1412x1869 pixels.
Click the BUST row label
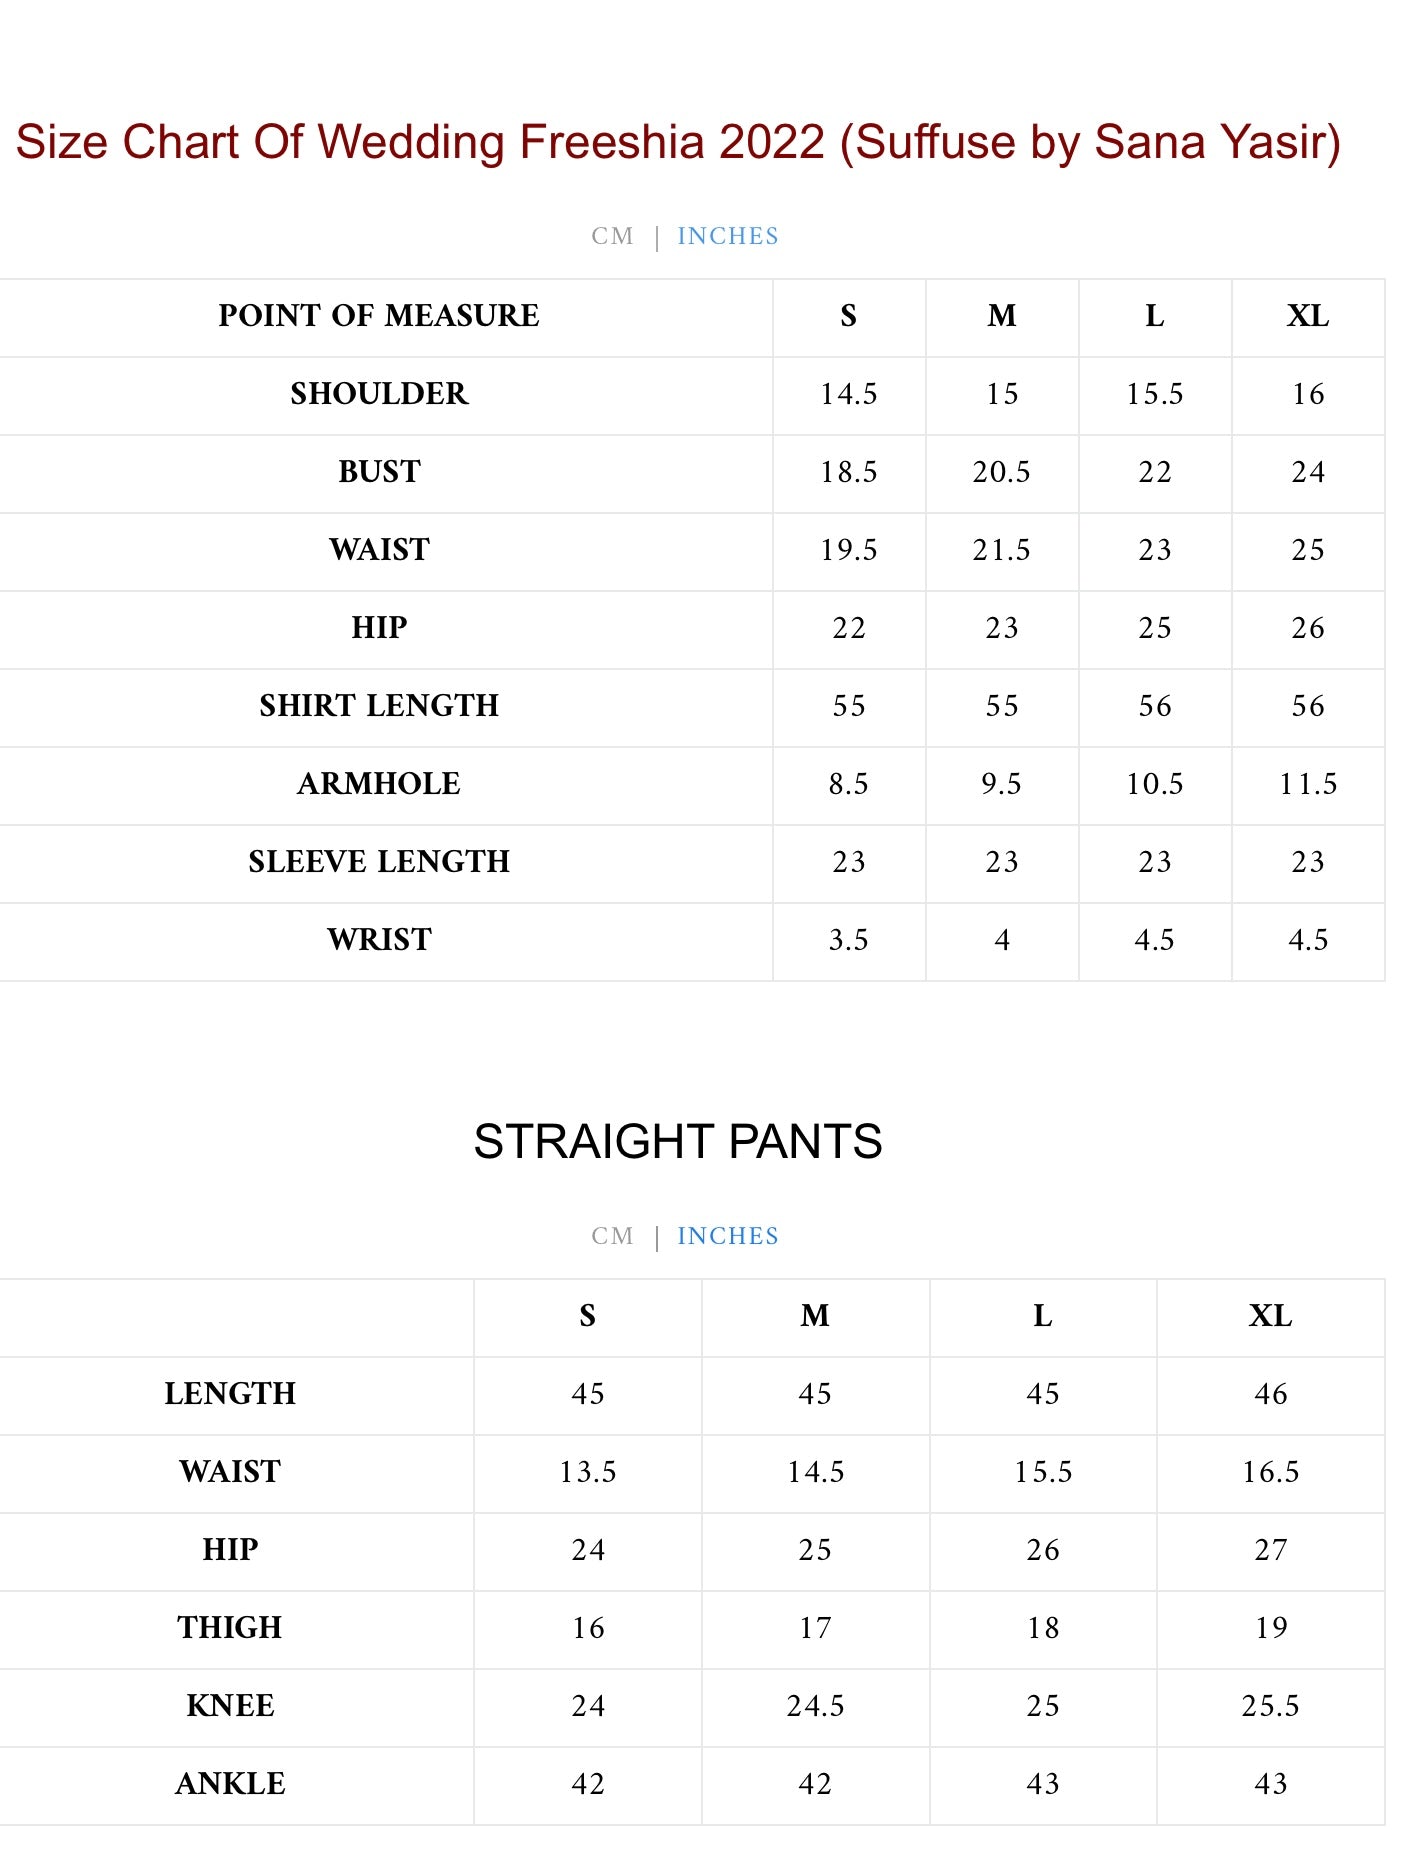(x=379, y=472)
